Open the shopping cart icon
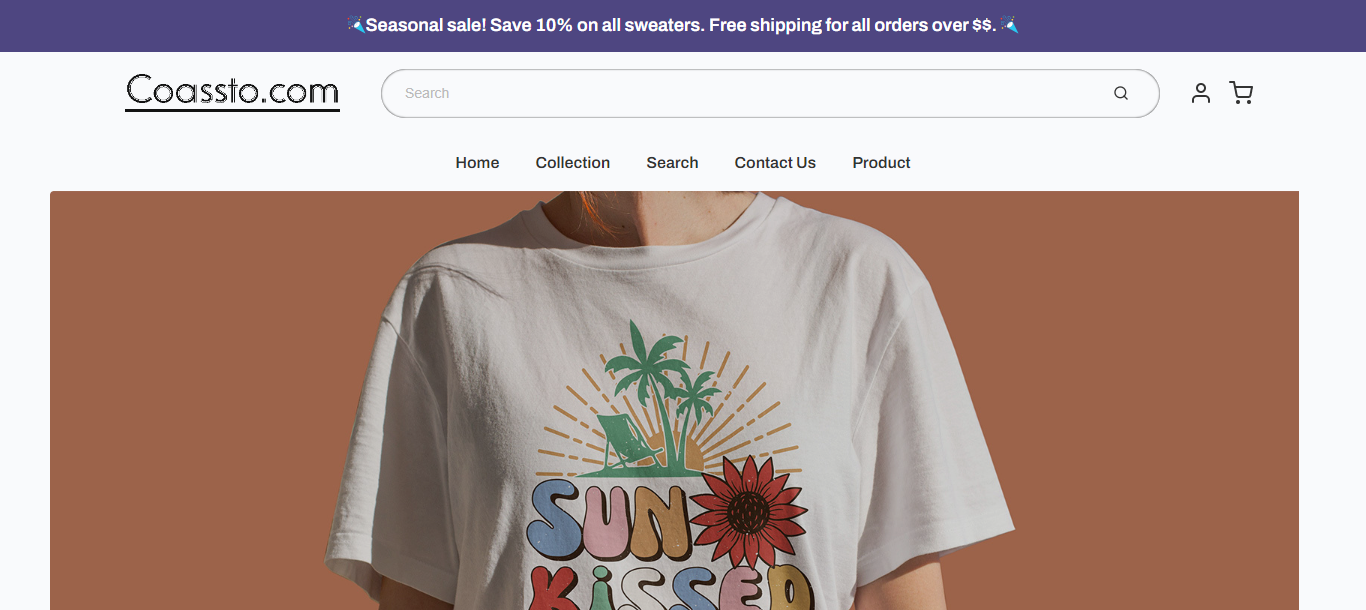This screenshot has height=610, width=1366. click(x=1241, y=93)
